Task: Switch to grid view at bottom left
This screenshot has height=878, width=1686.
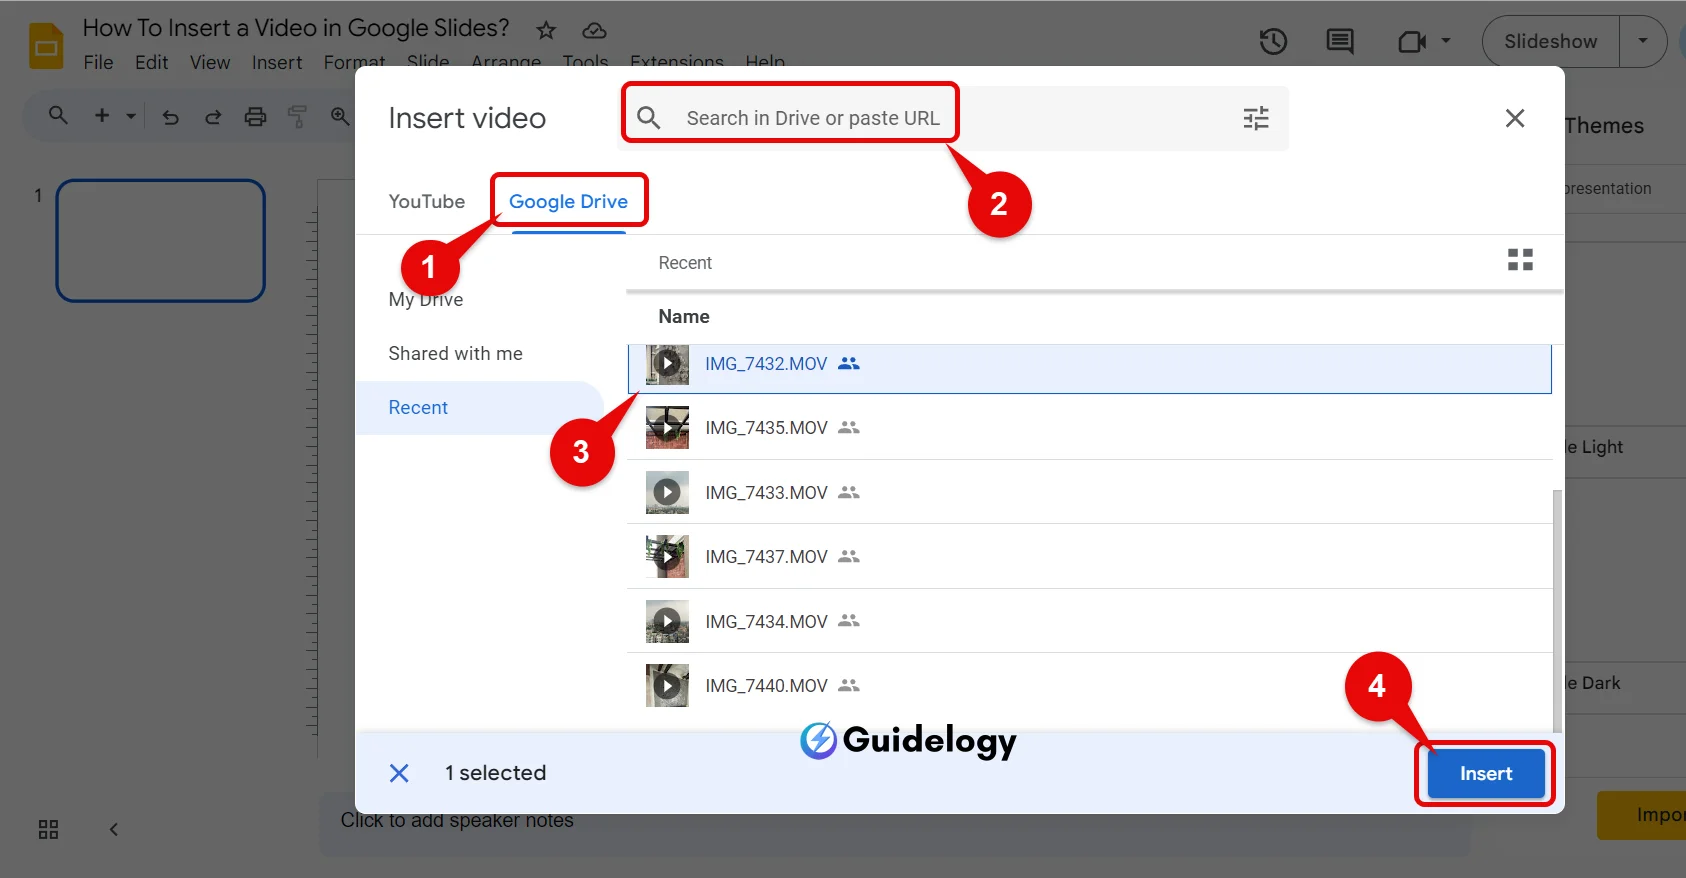Action: (48, 829)
